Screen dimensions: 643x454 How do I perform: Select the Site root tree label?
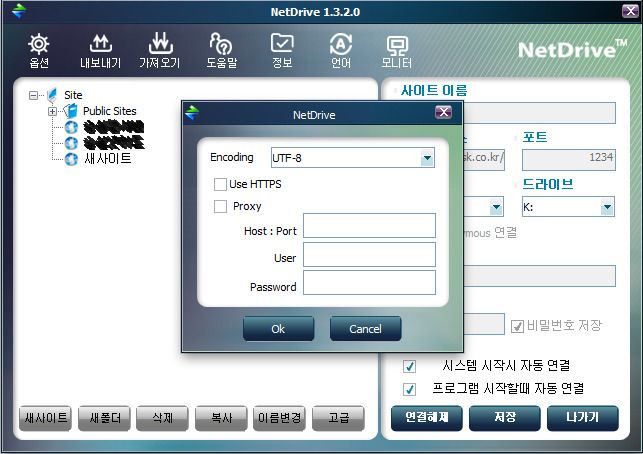(73, 95)
